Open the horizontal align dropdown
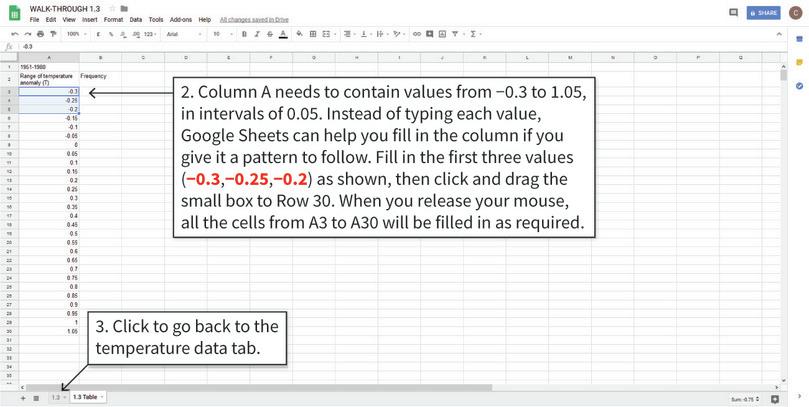 [x=349, y=34]
